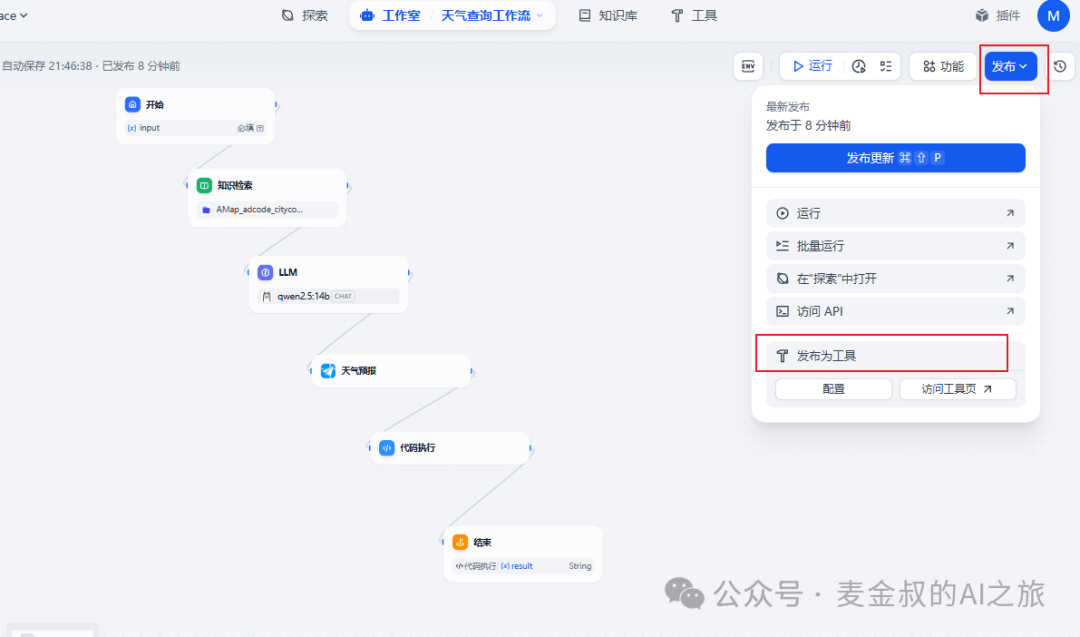Click the checklist icon beside the clock
Image resolution: width=1080 pixels, height=637 pixels.
(884, 65)
